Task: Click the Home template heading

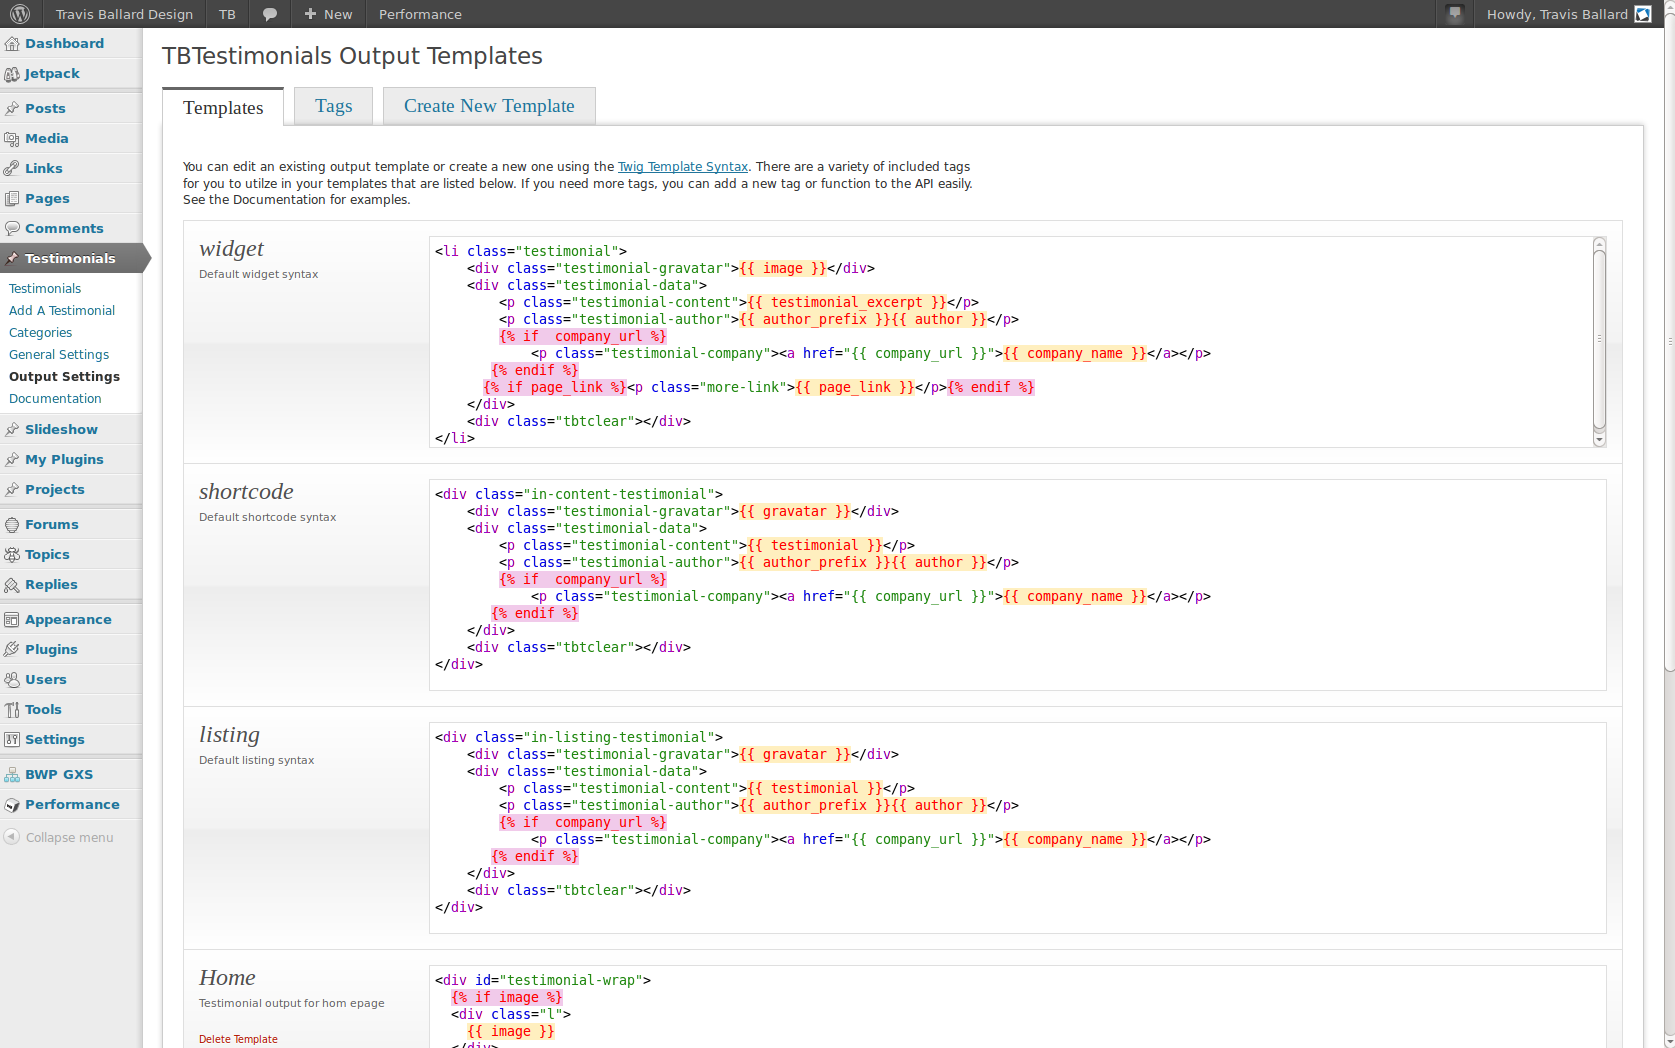Action: tap(227, 978)
